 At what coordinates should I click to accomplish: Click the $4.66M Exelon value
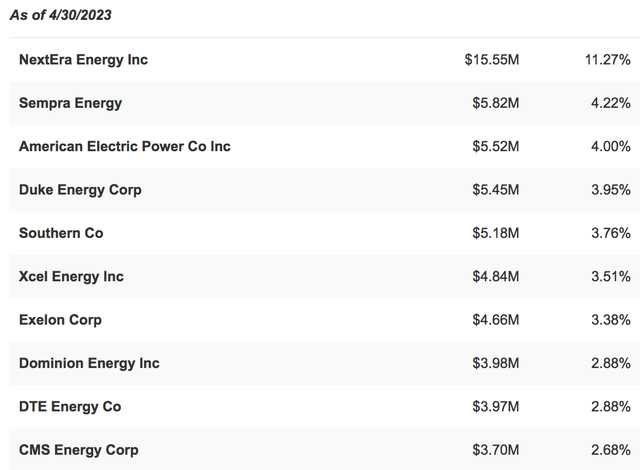[x=496, y=320]
